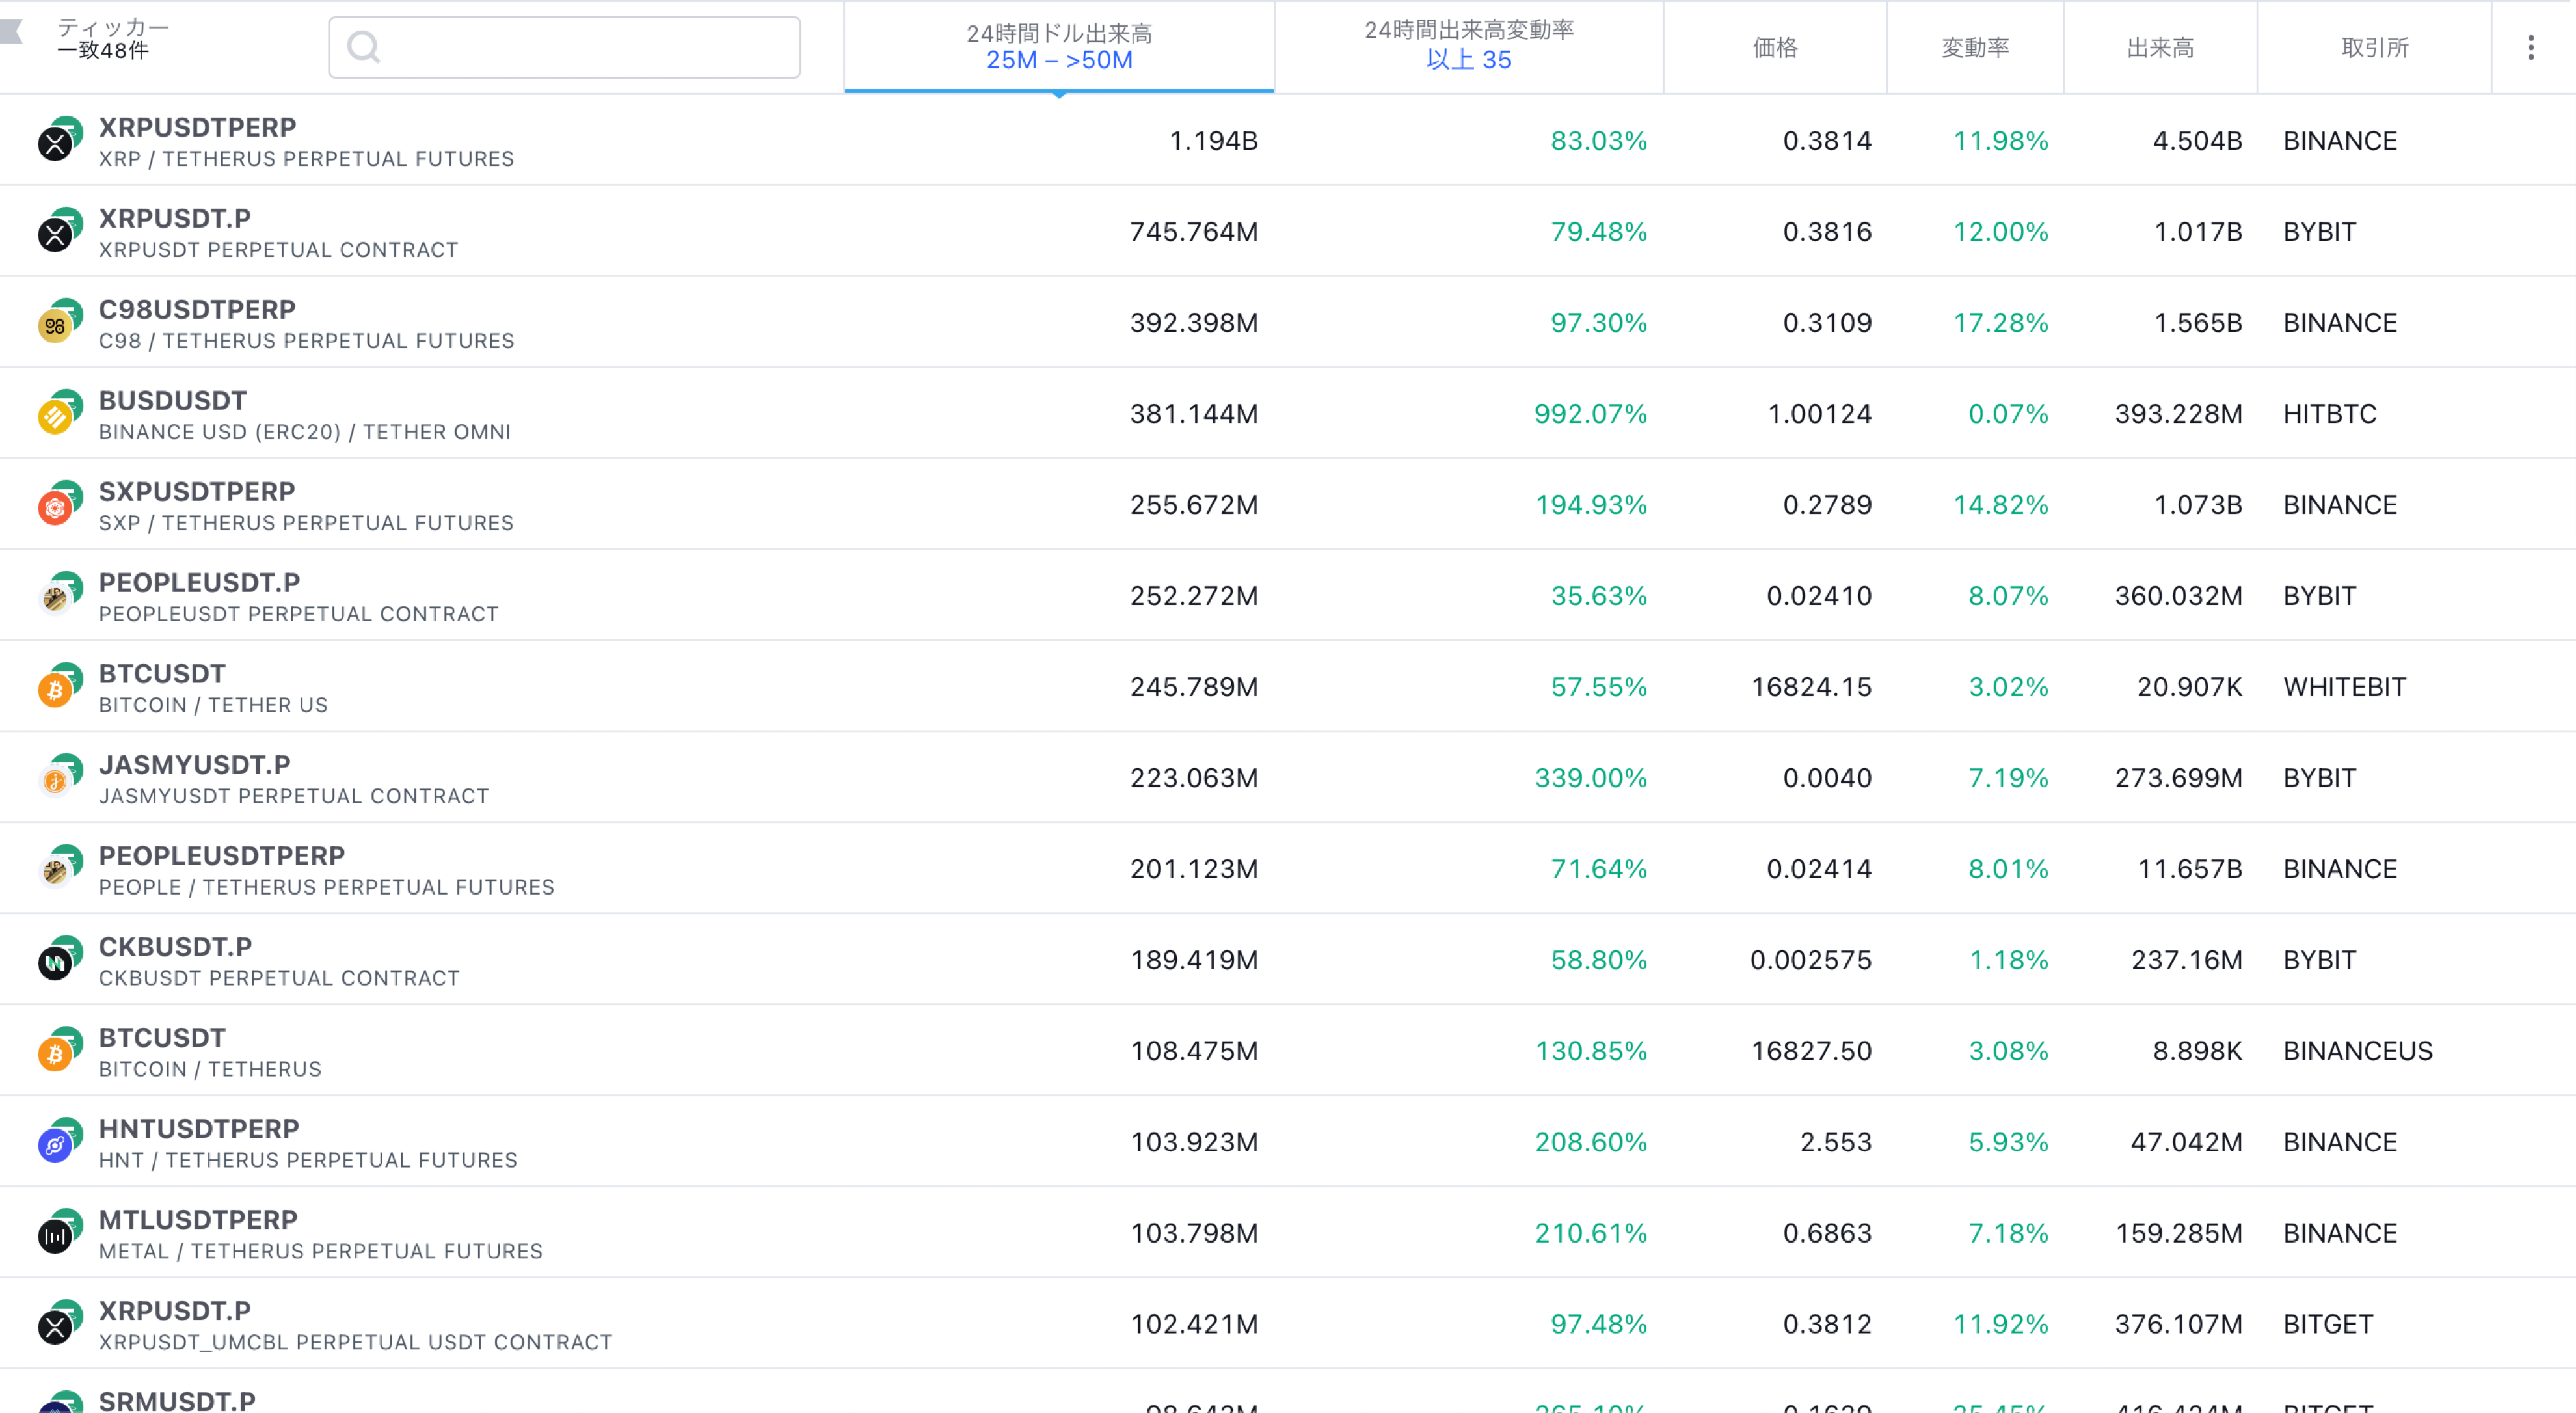This screenshot has width=2576, height=1413.
Task: Click the BINANCEUS exchange cell
Action: coord(2357,1050)
